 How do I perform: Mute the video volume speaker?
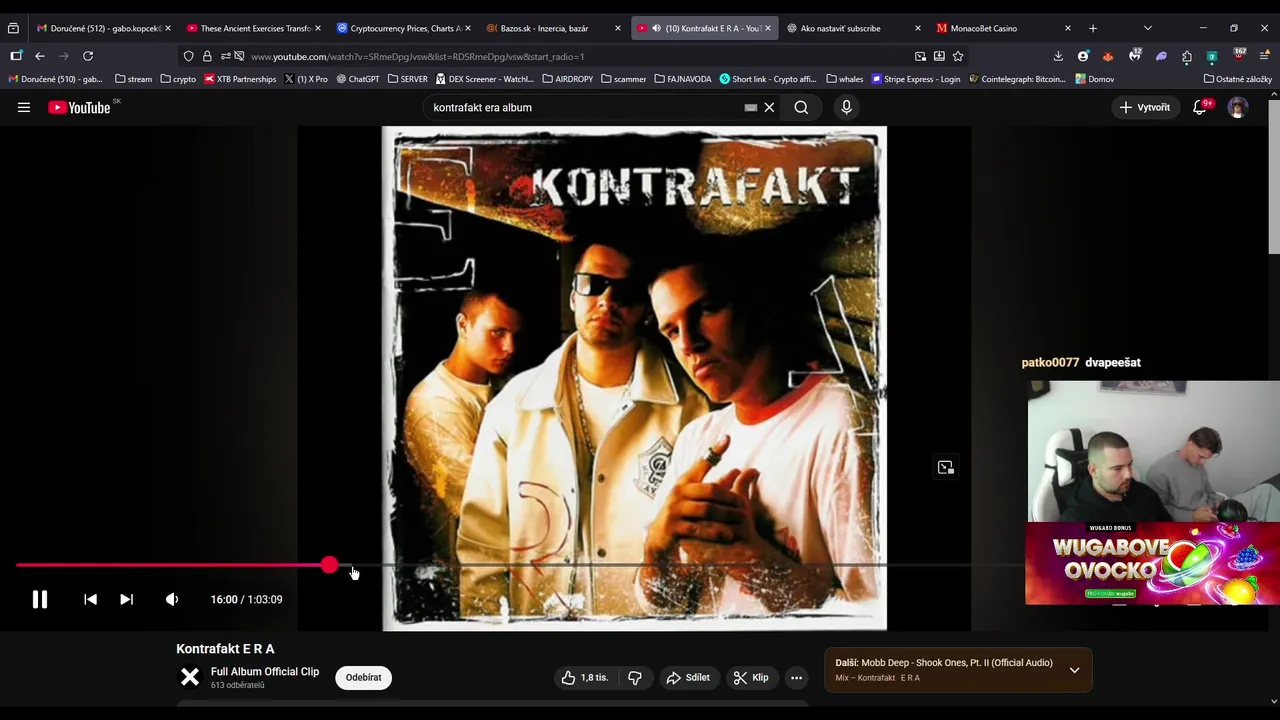(172, 599)
